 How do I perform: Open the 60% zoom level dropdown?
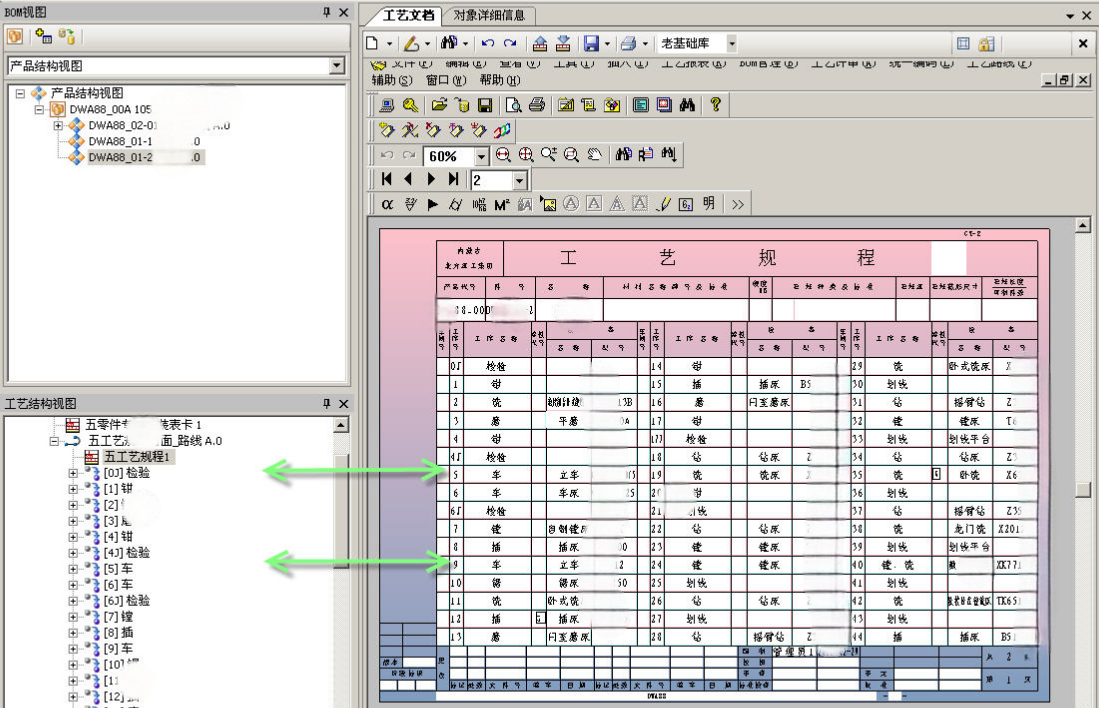point(481,156)
